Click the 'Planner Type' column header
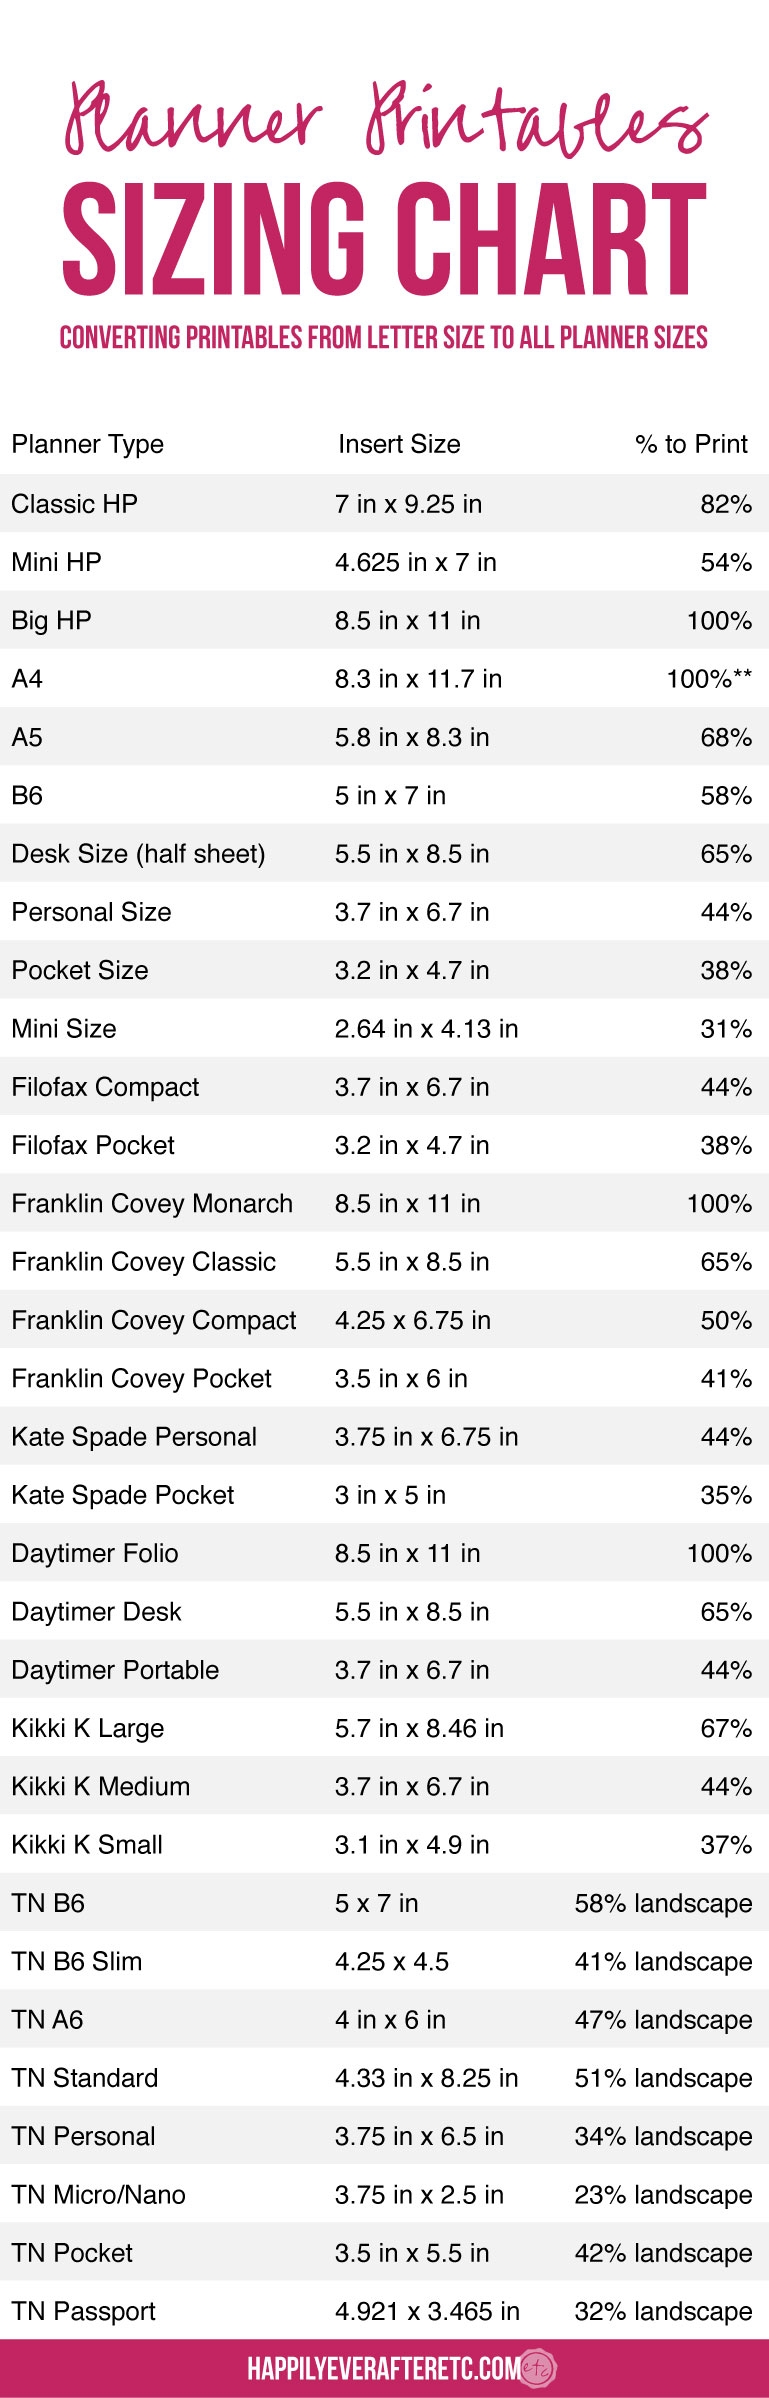This screenshot has width=769, height=2398. tap(88, 444)
